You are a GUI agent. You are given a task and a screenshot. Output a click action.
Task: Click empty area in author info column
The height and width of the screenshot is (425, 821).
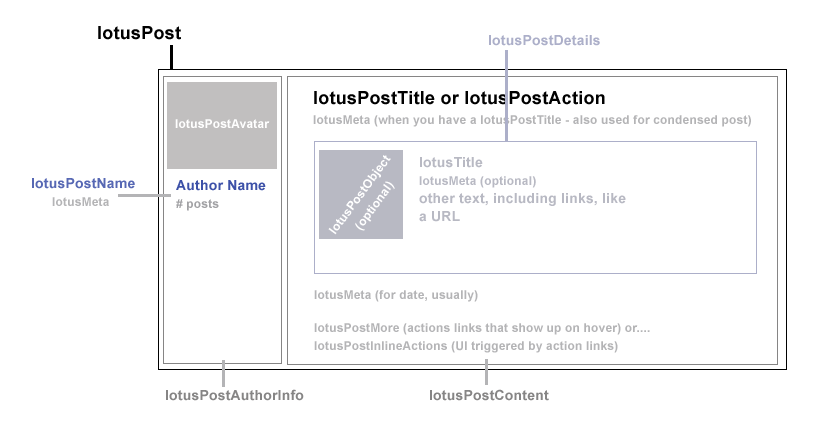pos(222,290)
